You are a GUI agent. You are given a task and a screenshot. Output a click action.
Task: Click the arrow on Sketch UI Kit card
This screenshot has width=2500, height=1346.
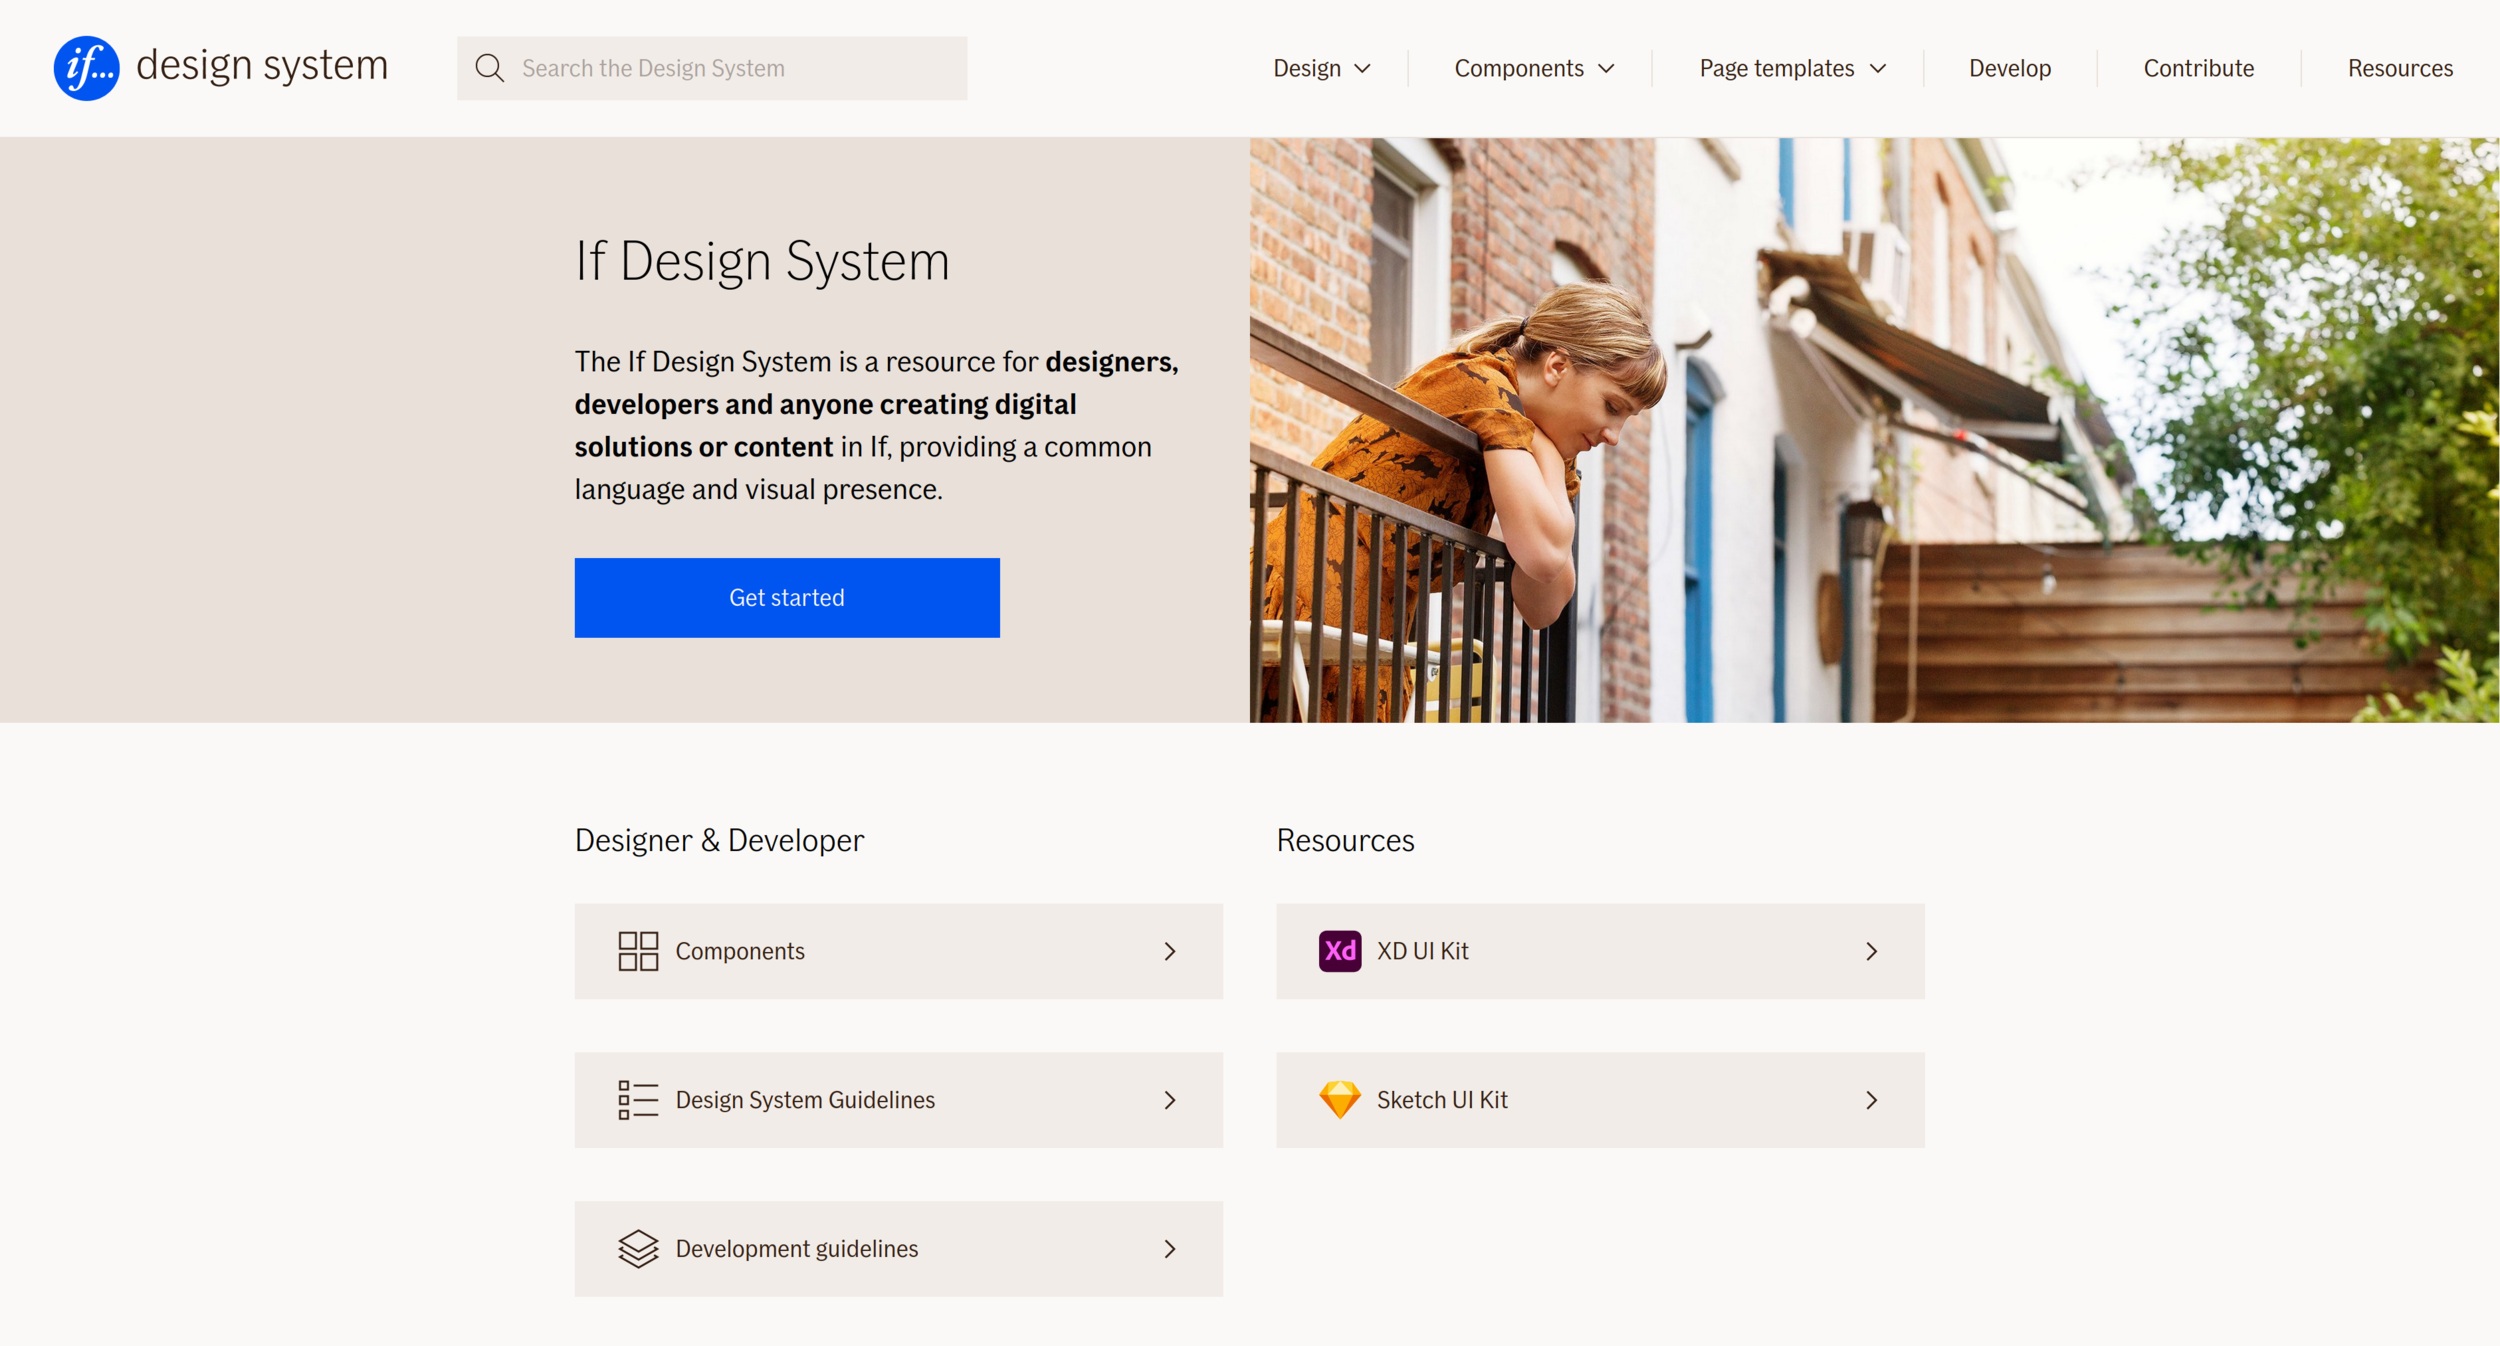coord(1871,1100)
